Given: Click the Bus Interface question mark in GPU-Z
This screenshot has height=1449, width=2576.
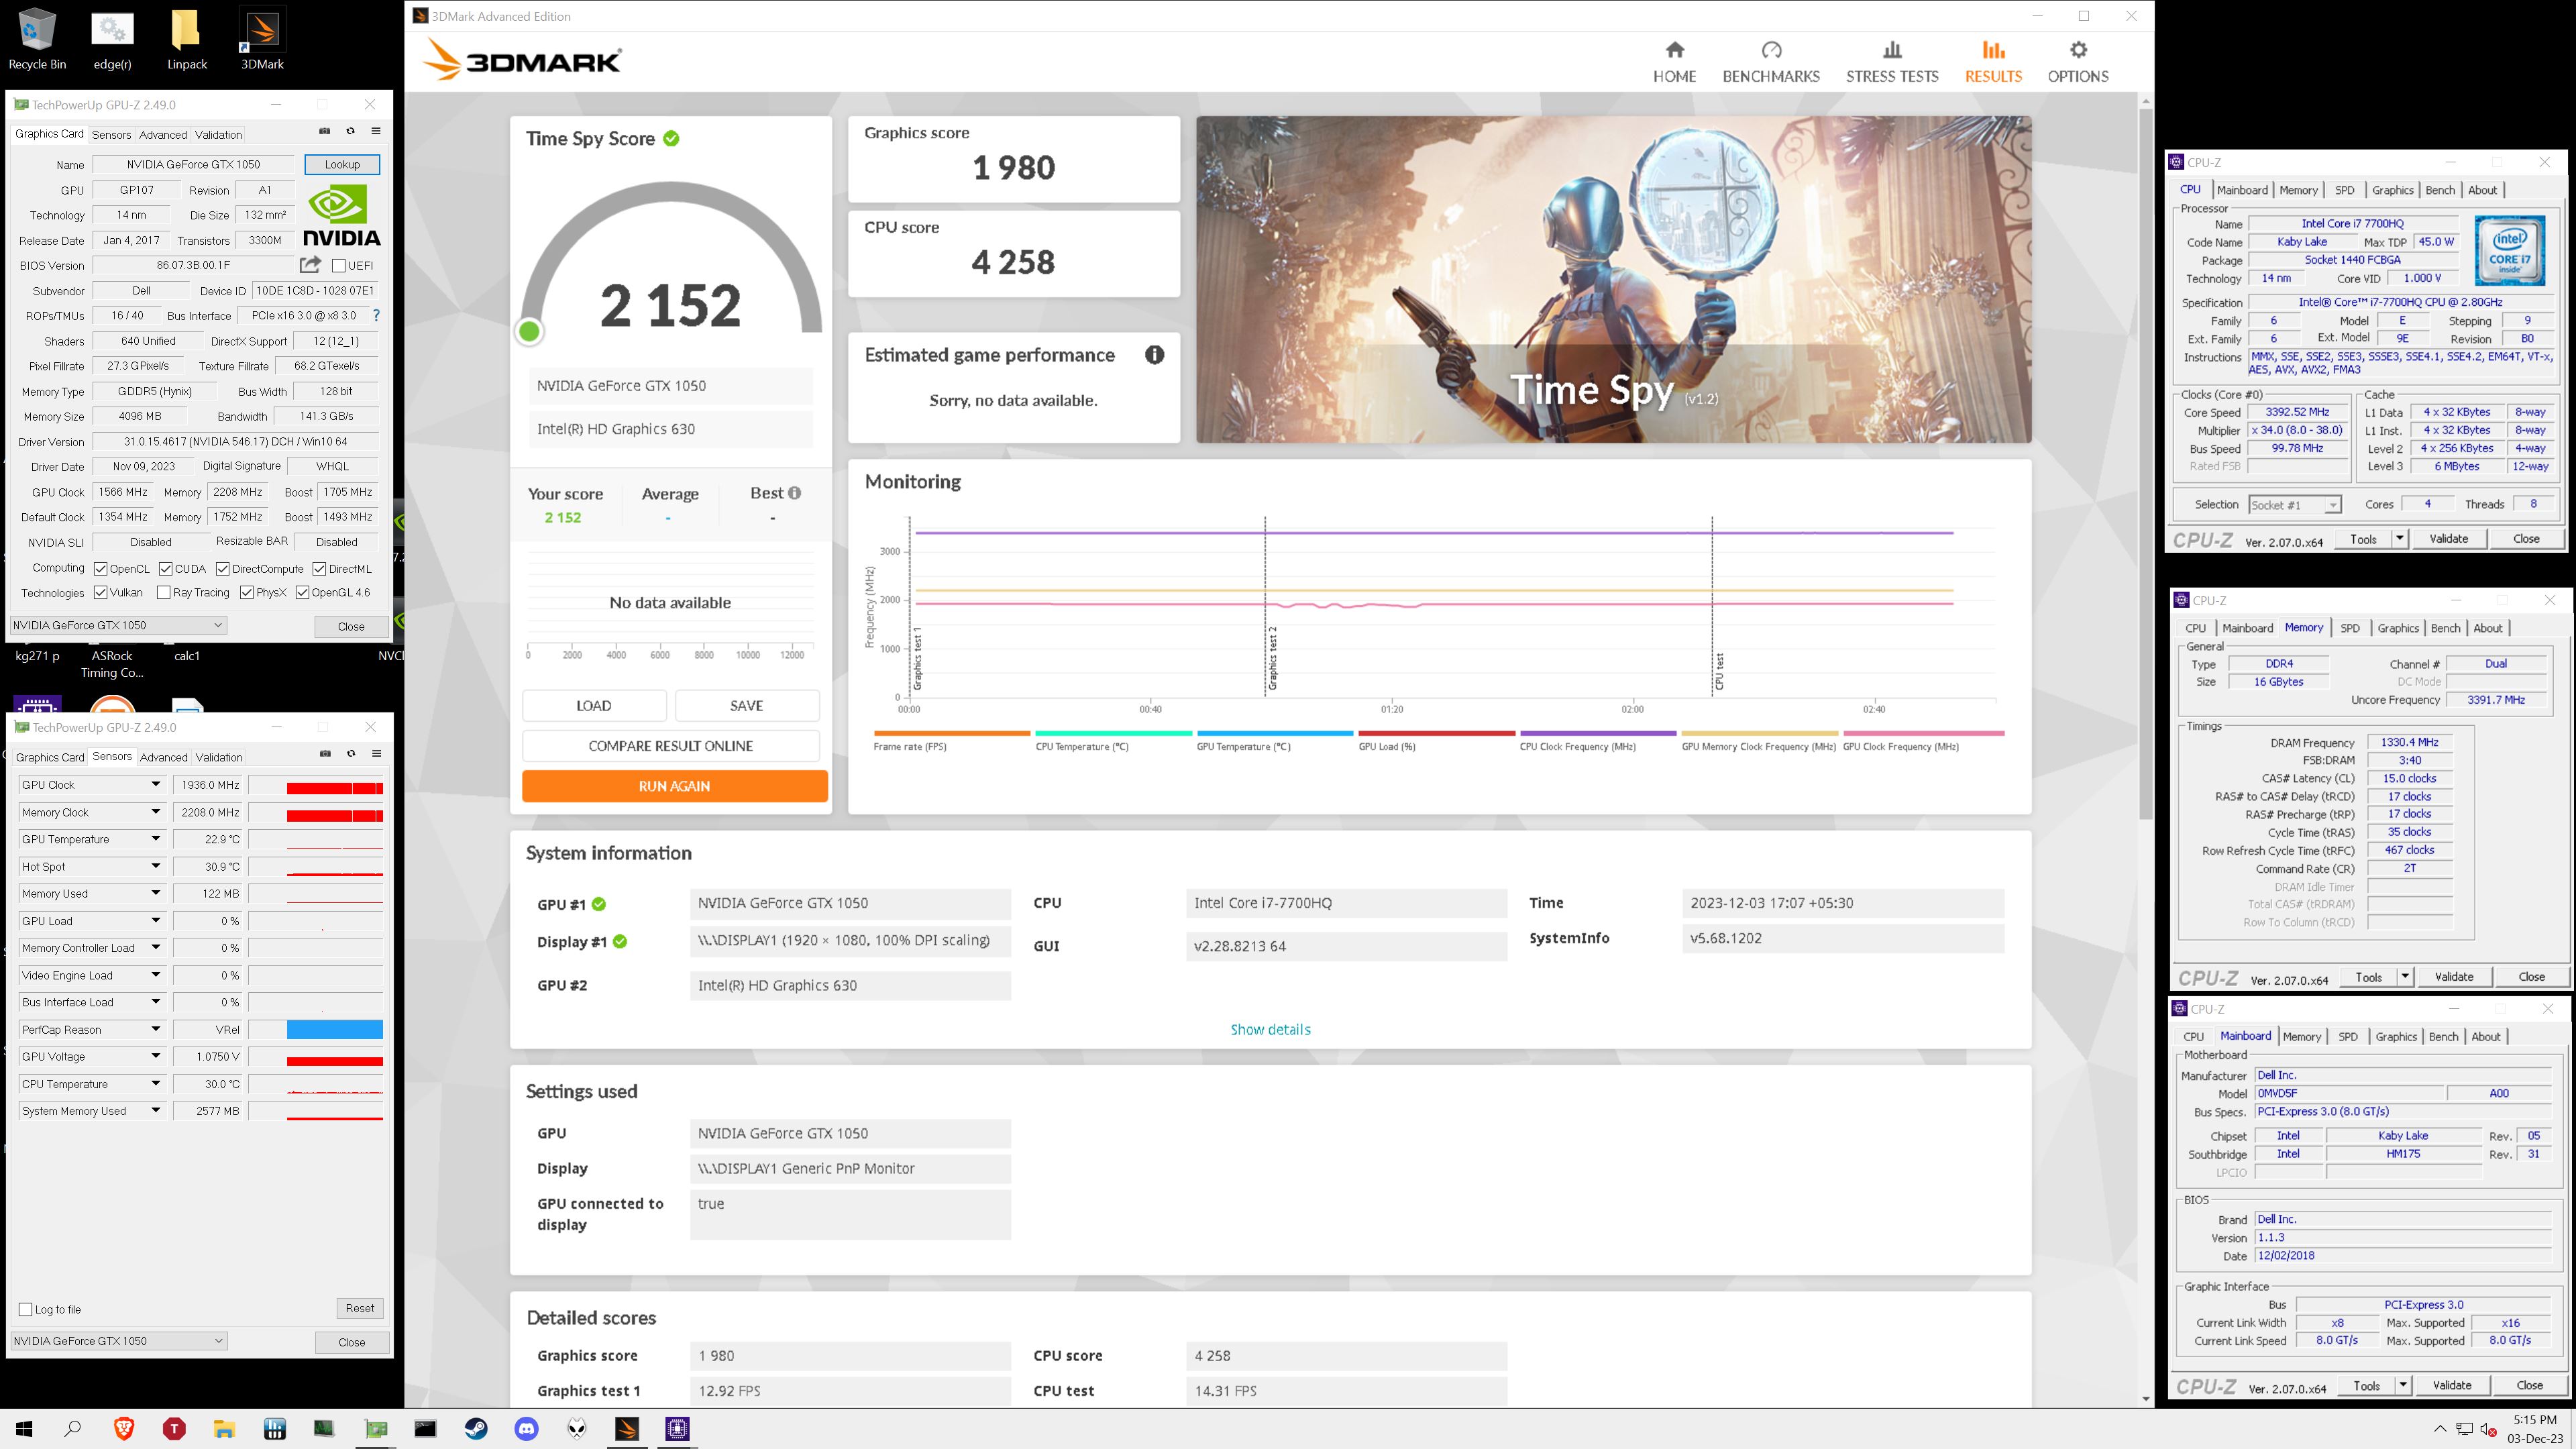Looking at the screenshot, I should pos(376,316).
